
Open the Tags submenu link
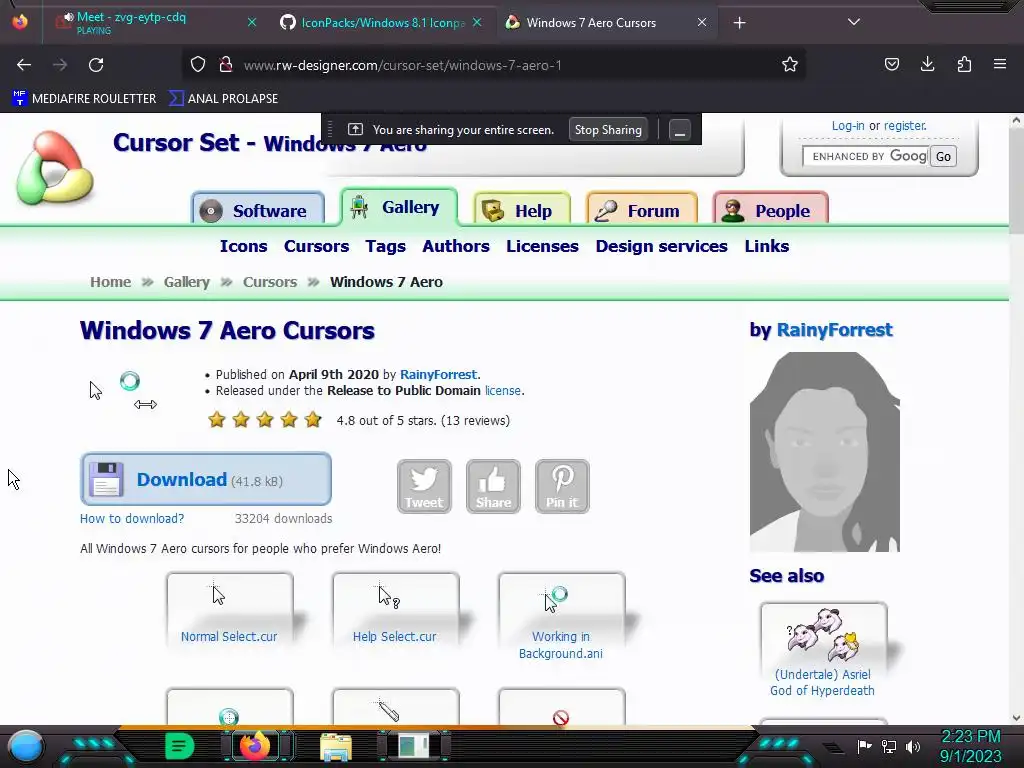[x=385, y=246]
